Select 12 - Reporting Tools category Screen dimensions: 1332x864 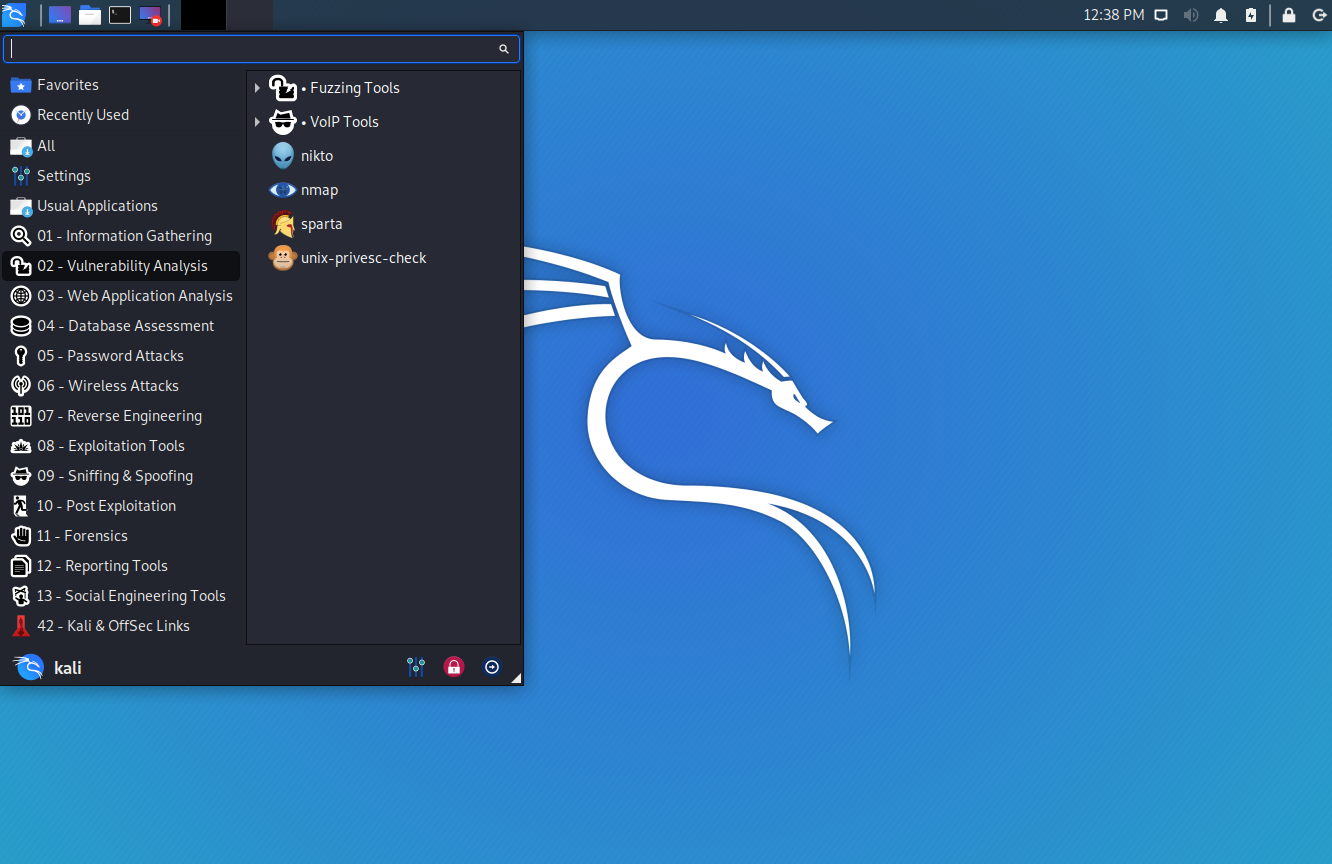tap(121, 565)
